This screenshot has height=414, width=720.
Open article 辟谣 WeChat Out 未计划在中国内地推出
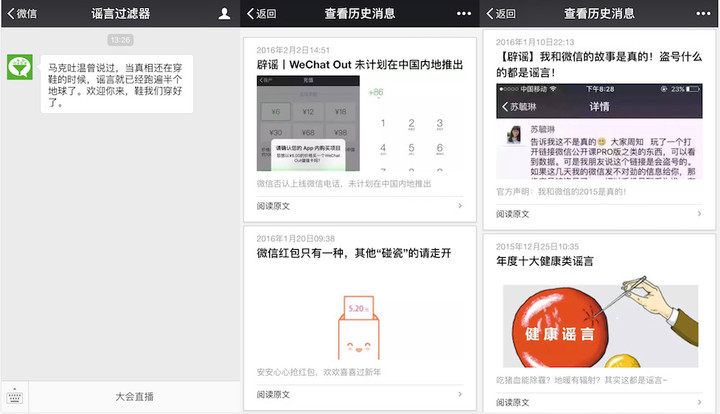tap(360, 65)
